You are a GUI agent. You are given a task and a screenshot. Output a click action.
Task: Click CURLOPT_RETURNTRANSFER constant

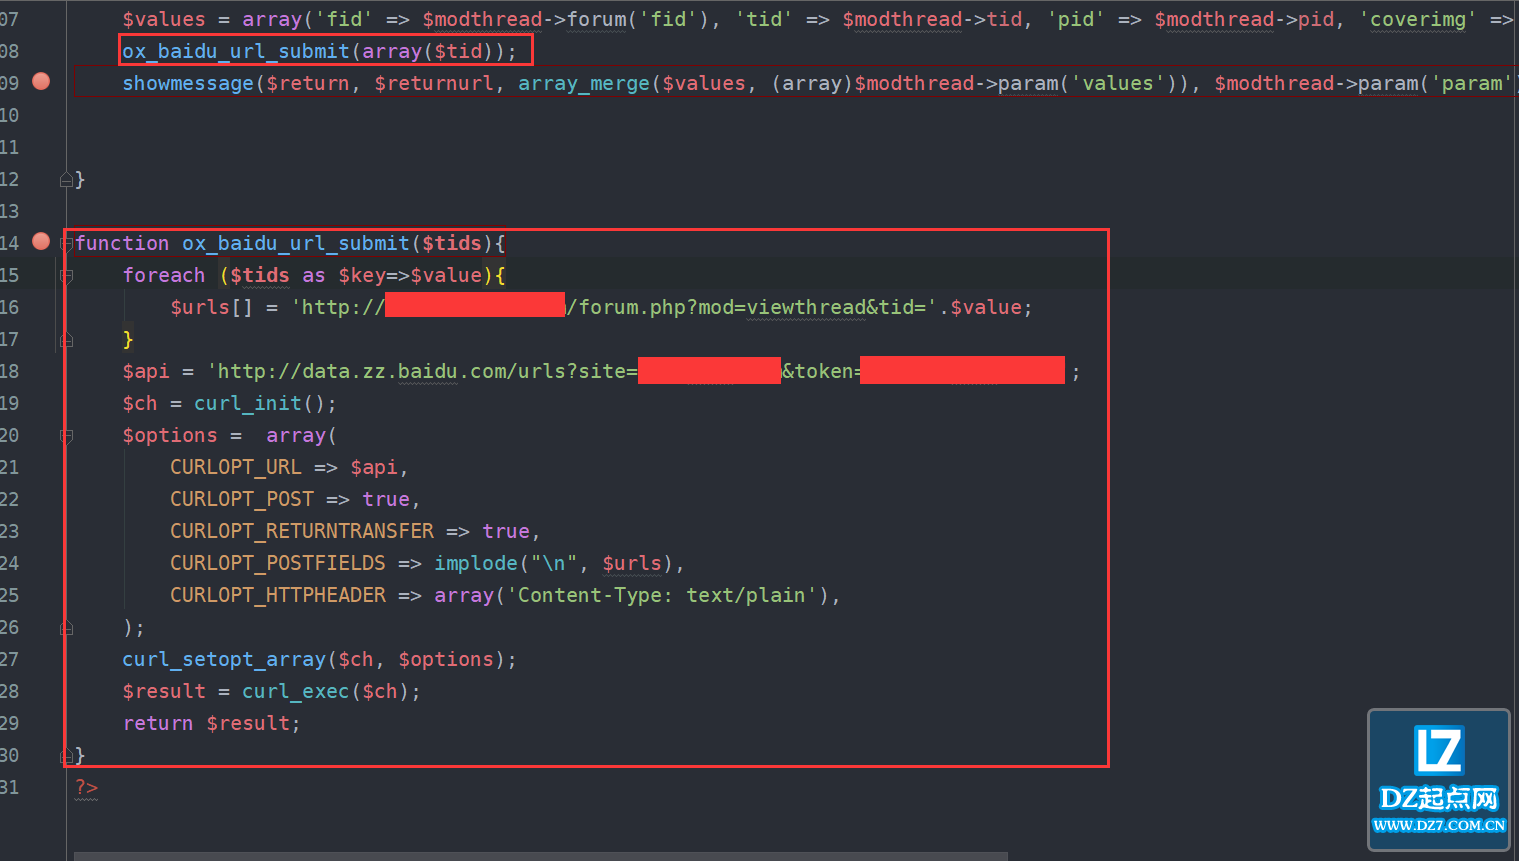pos(302,531)
